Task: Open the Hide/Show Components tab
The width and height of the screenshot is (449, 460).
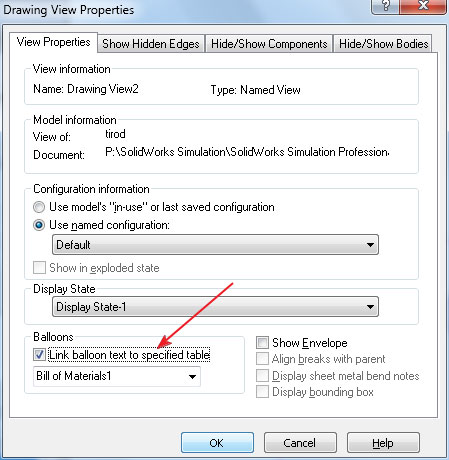Action: pos(269,44)
